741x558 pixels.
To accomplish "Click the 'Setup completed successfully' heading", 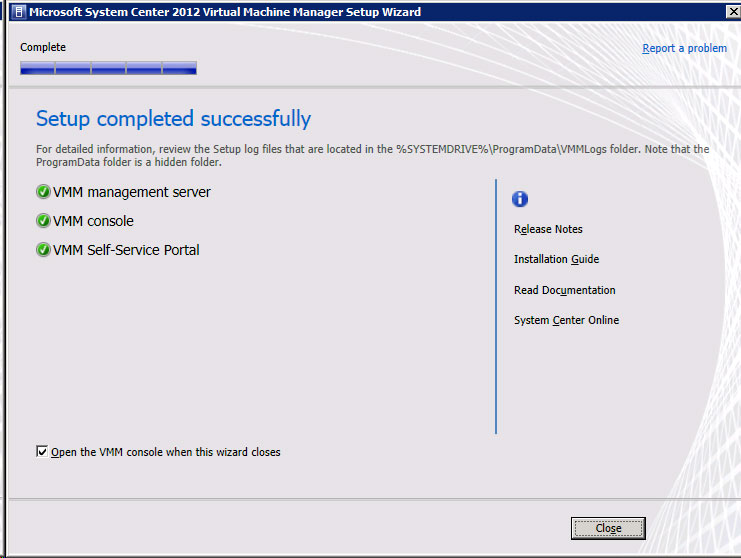I will (173, 119).
